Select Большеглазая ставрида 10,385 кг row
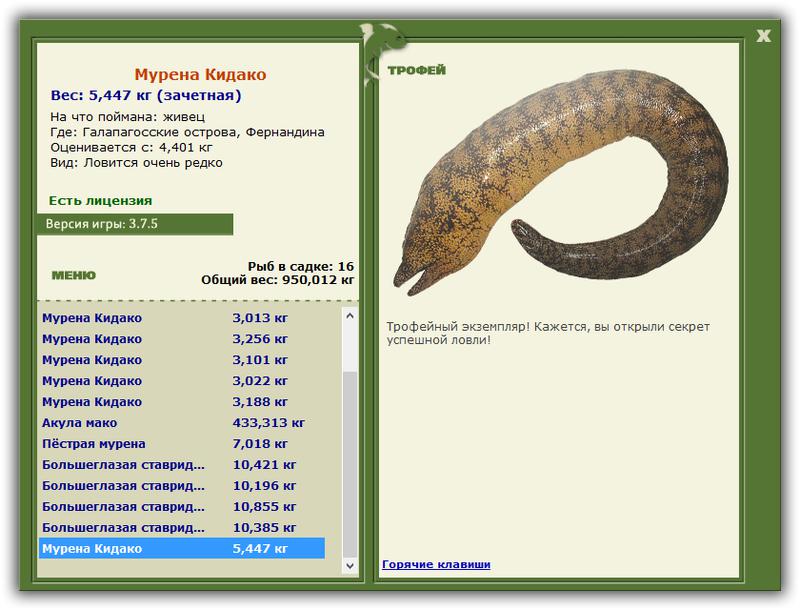This screenshot has height=610, width=800. click(182, 527)
